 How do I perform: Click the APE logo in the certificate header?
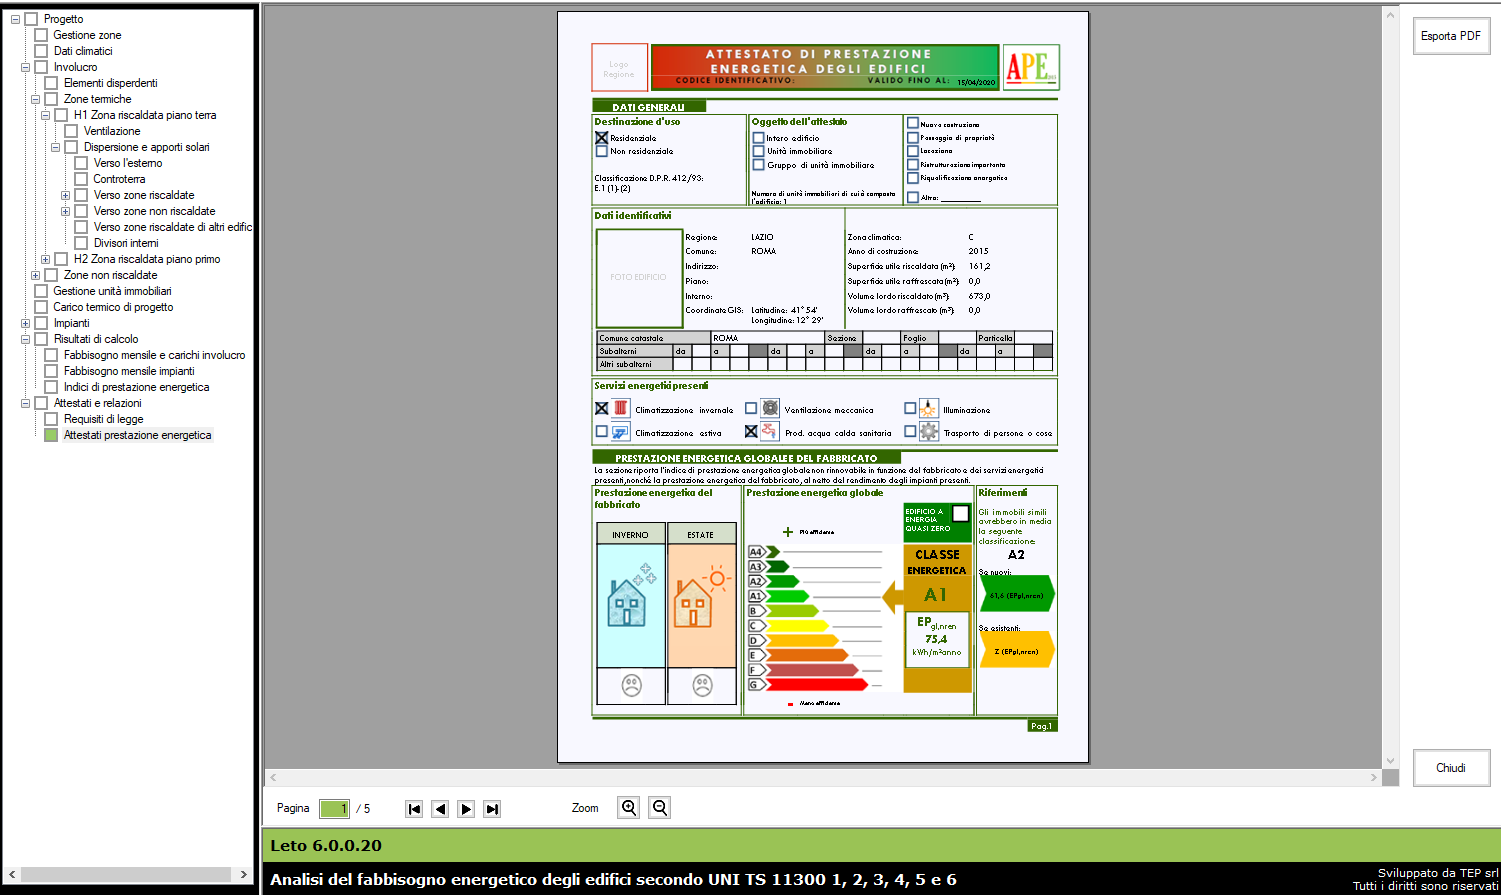1030,67
